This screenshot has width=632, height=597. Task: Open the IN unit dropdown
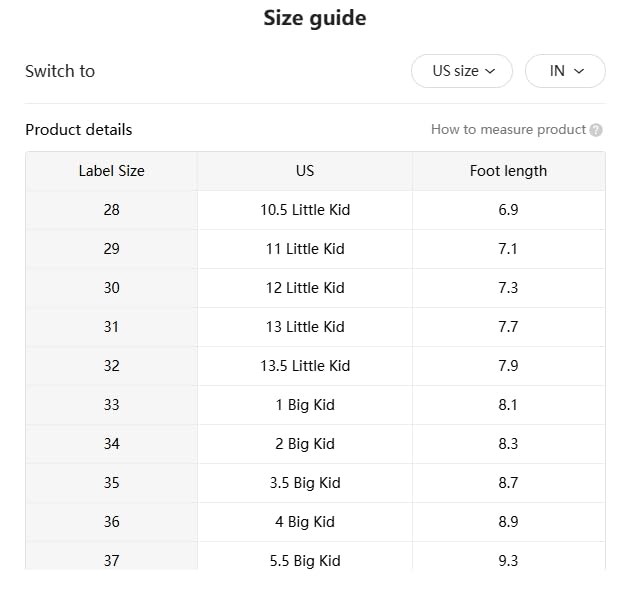coord(565,71)
